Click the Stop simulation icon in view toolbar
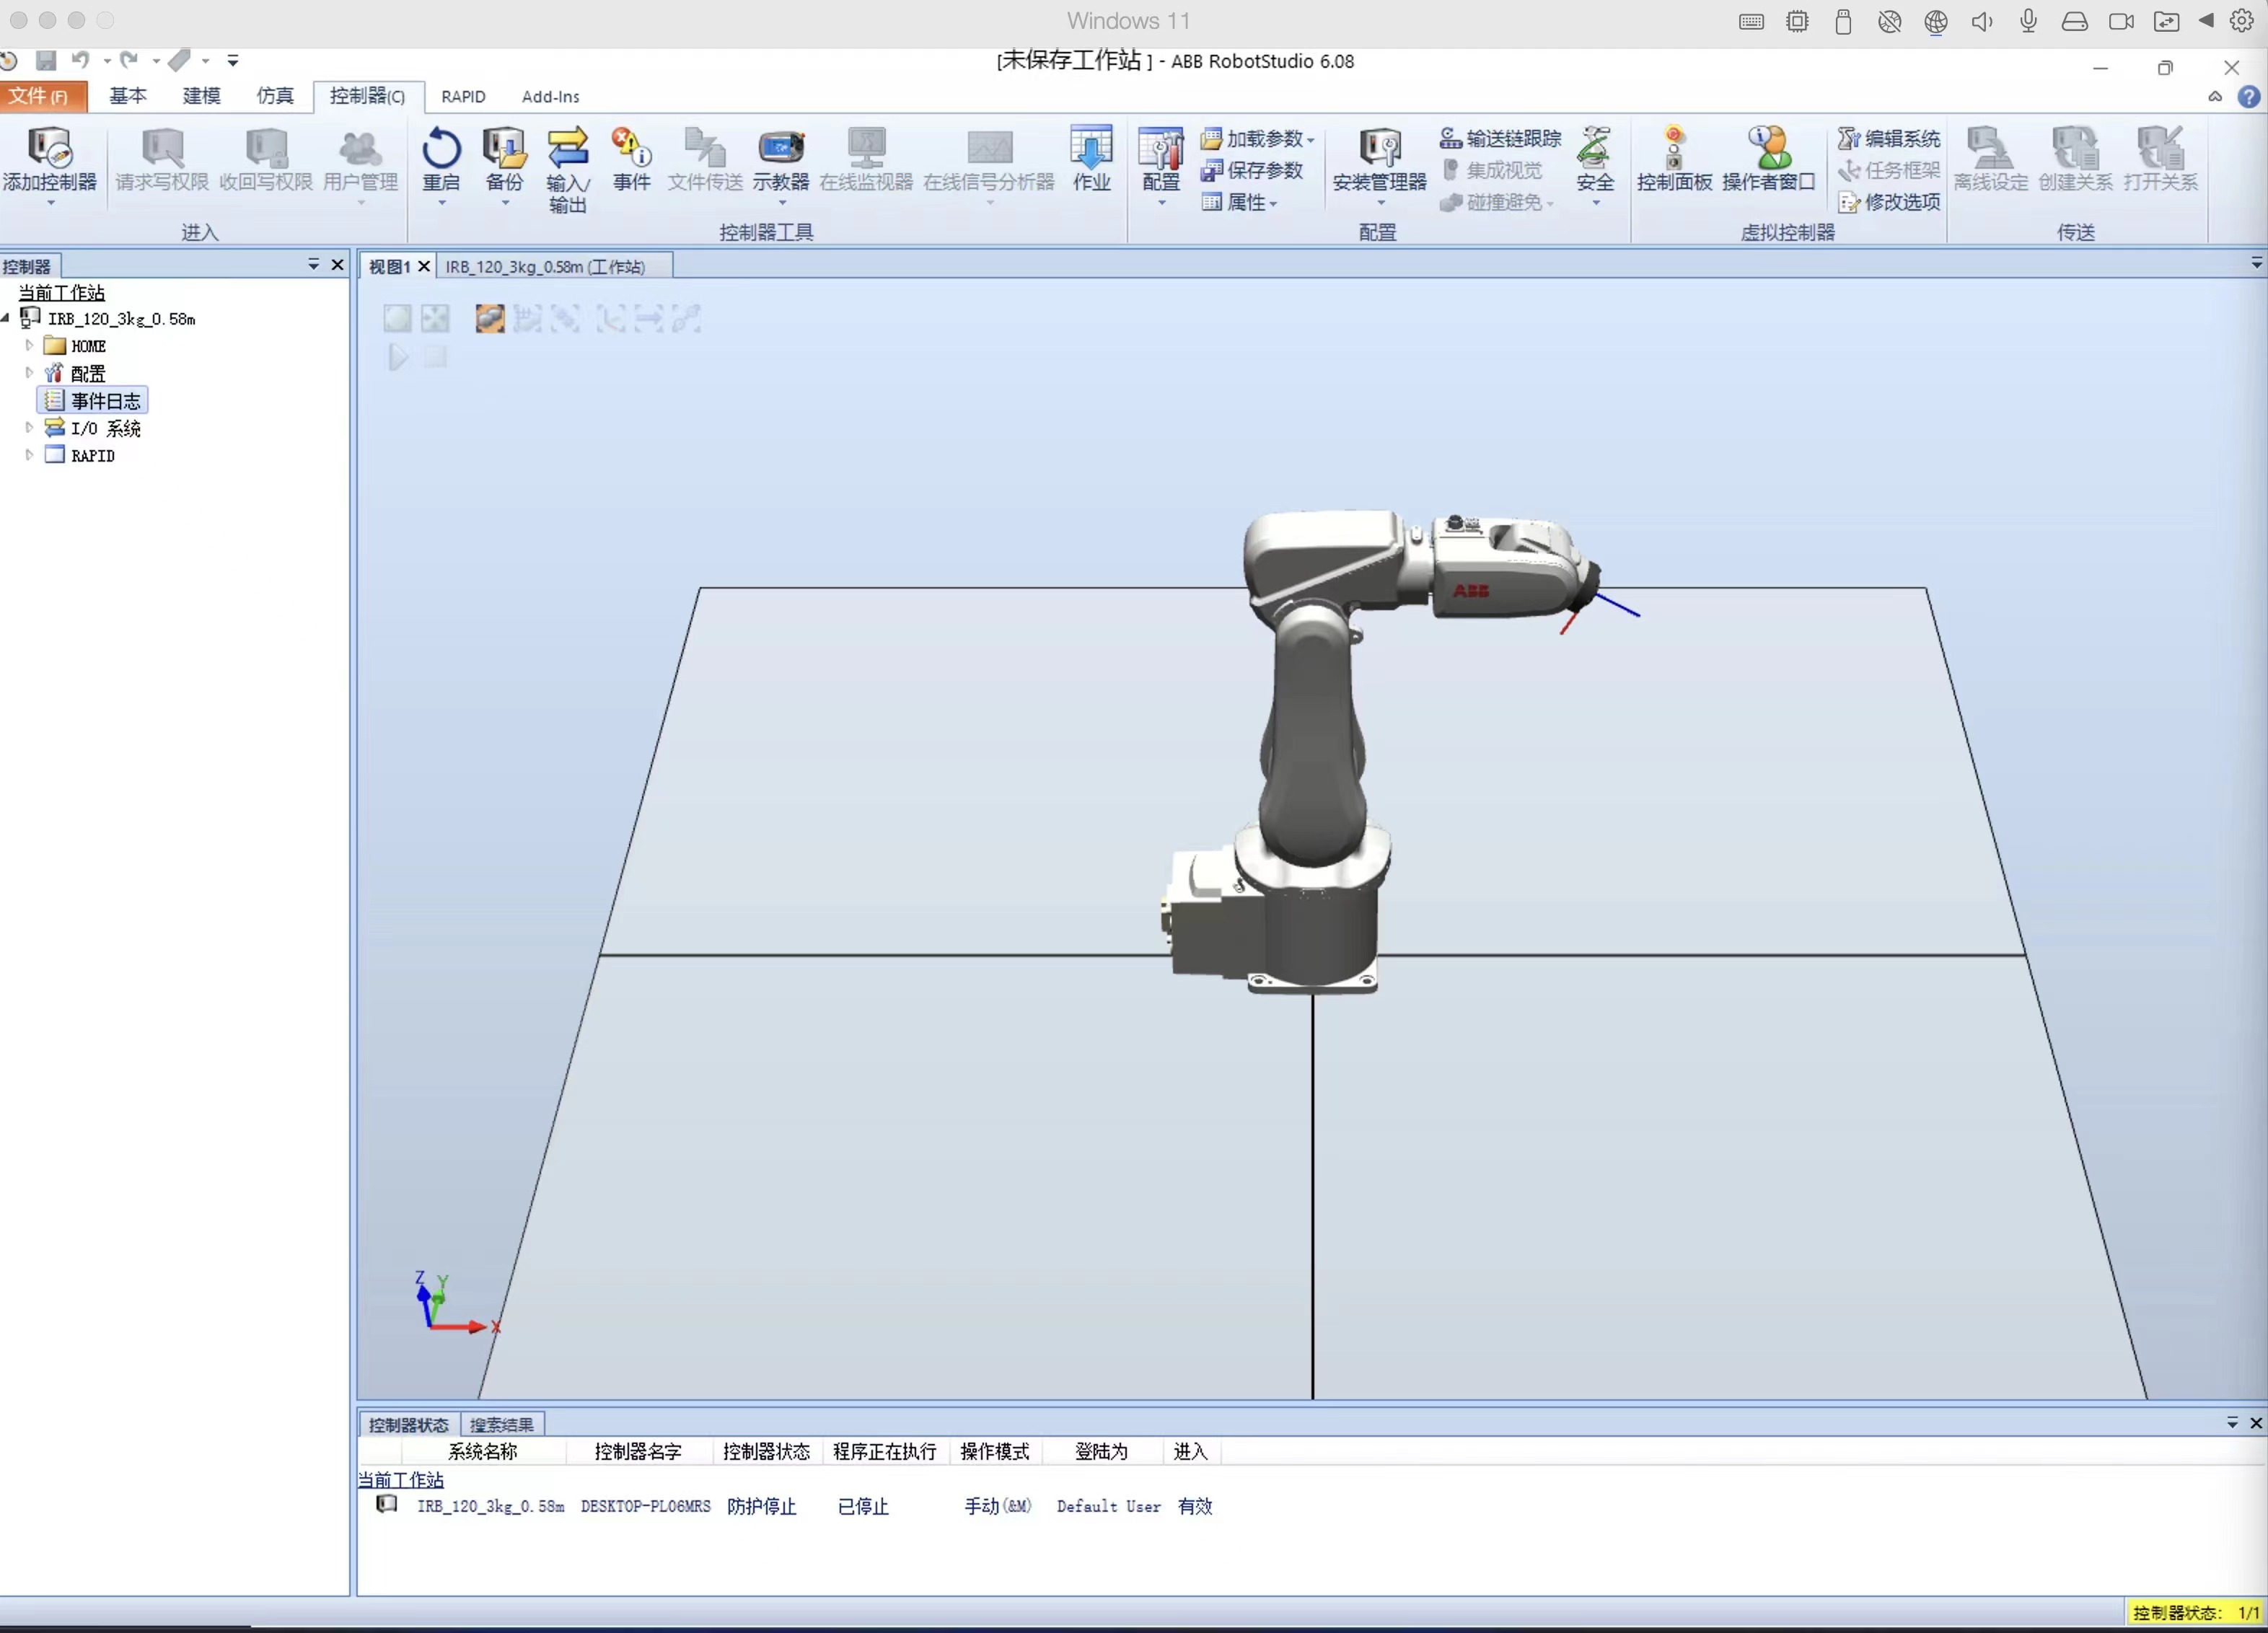The image size is (2268, 1633). 435,357
